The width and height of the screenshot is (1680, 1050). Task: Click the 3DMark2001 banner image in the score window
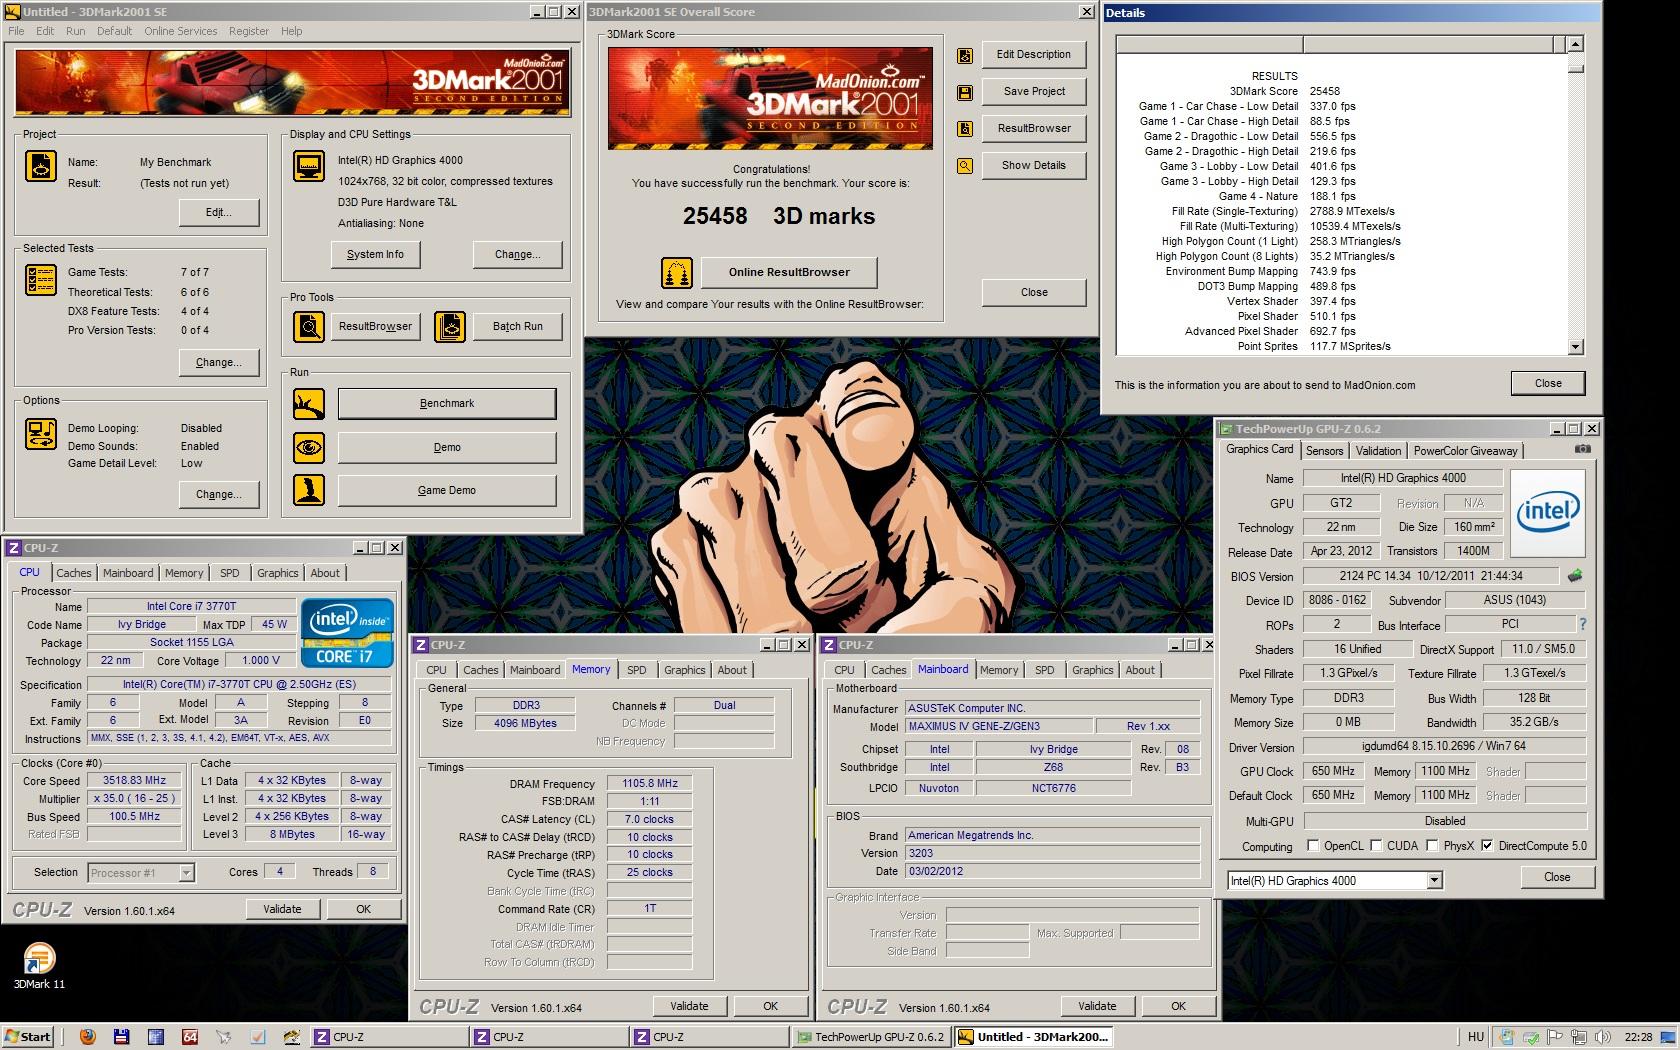coord(770,99)
